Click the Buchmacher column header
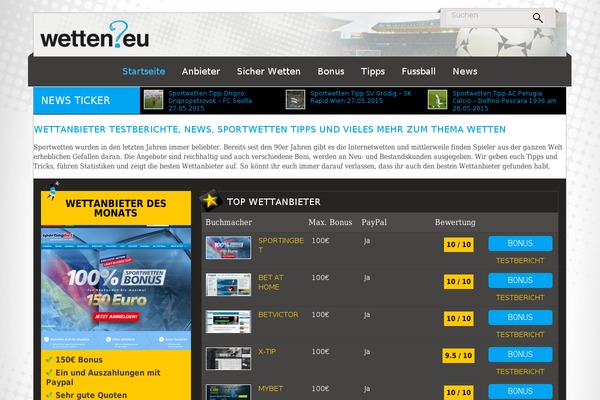 click(228, 222)
